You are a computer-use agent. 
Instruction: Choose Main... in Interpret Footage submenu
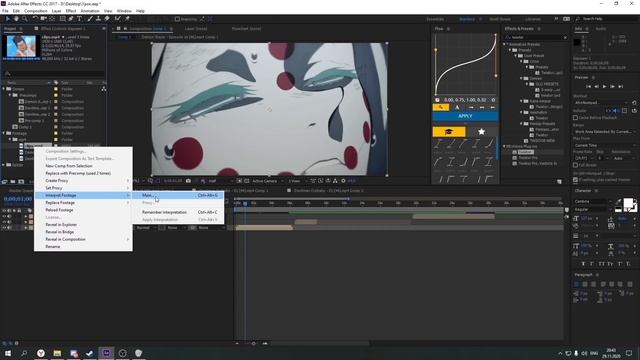click(x=178, y=196)
